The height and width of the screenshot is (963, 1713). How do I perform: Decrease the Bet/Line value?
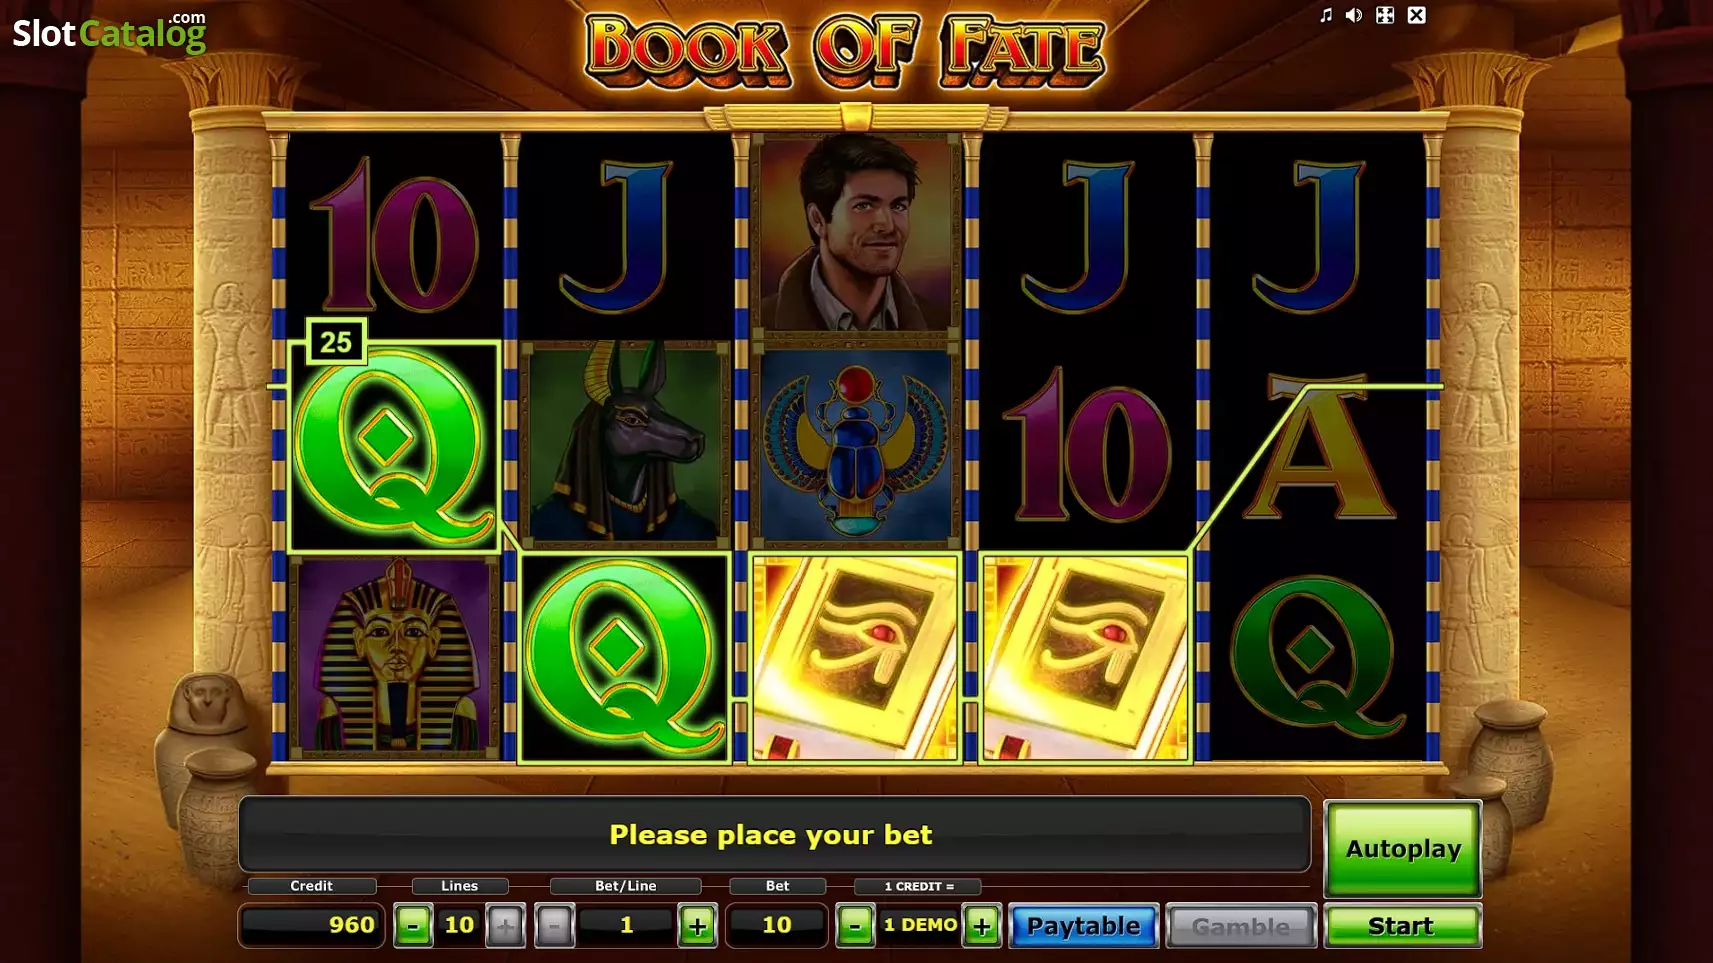coord(554,926)
